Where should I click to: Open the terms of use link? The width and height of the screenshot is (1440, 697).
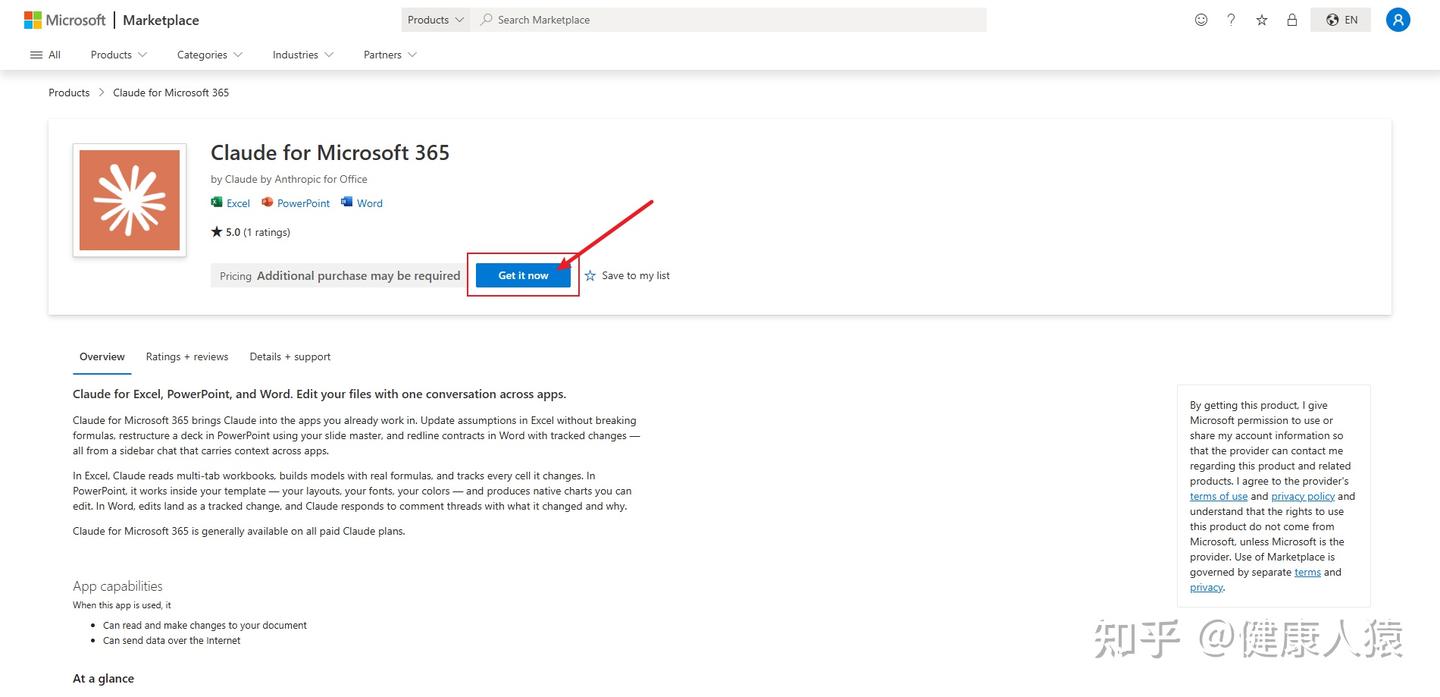pos(1218,496)
